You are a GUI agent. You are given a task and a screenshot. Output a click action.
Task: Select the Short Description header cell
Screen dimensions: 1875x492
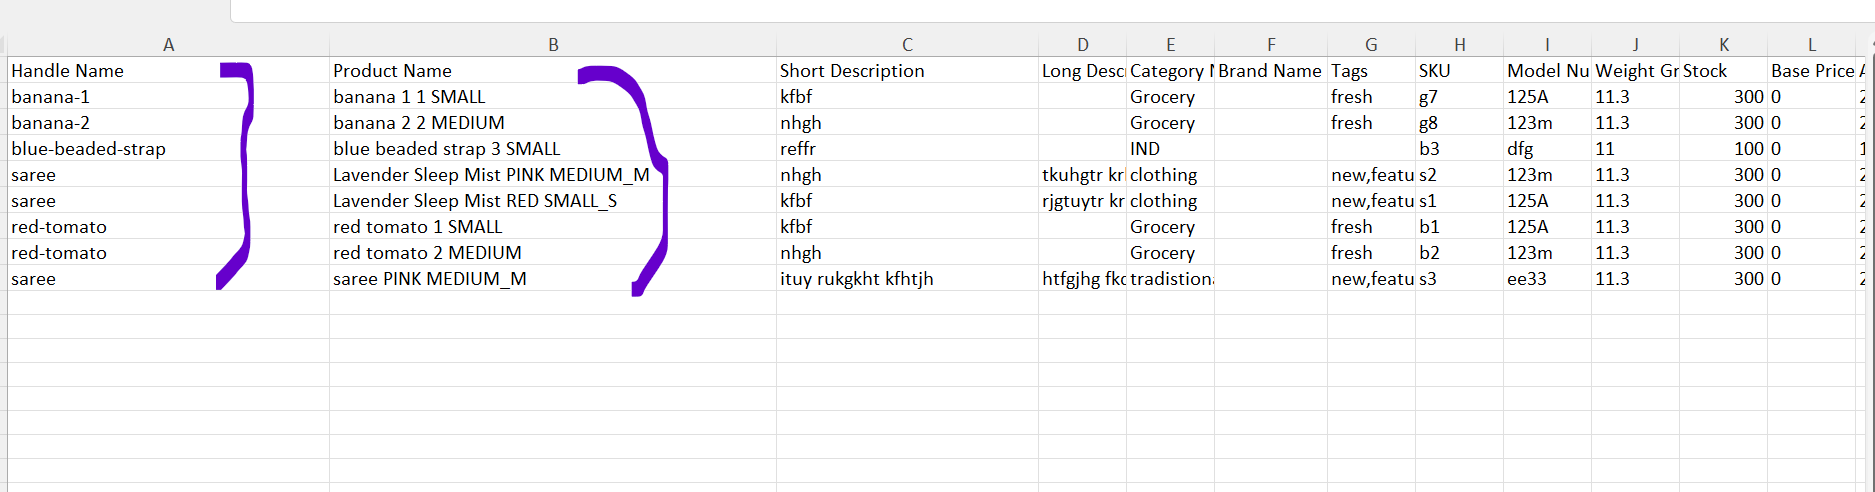pos(907,71)
